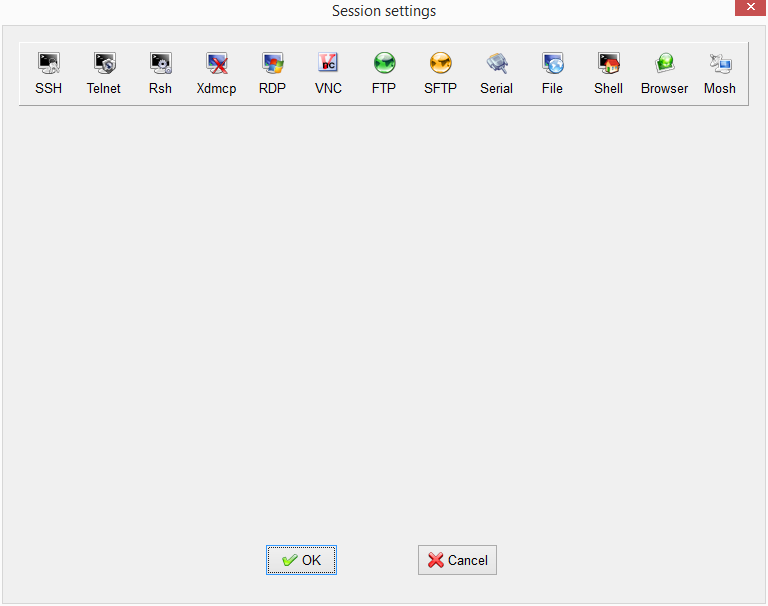This screenshot has height=606, width=768.
Task: Select the RDP remote desktop icon
Action: [272, 73]
